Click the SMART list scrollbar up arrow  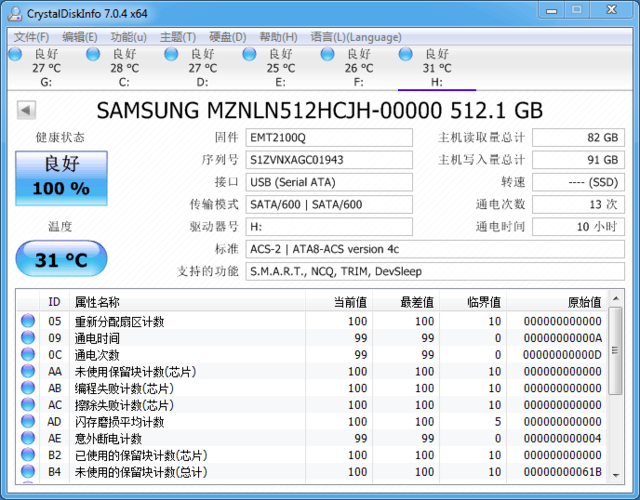[x=616, y=299]
